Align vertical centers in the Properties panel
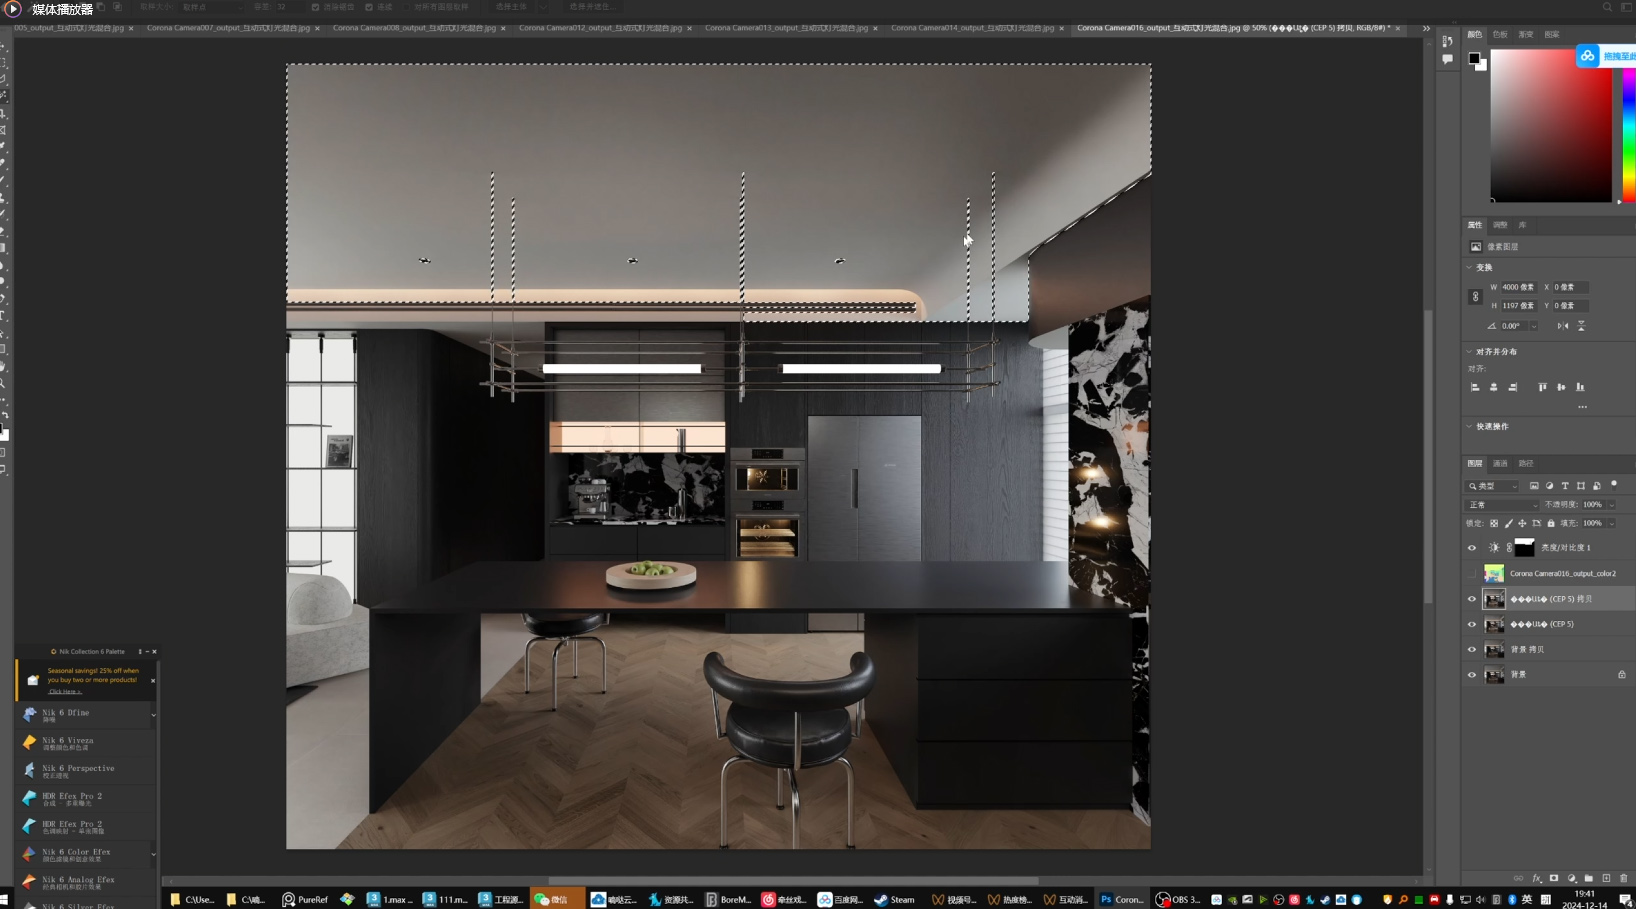 [1561, 387]
